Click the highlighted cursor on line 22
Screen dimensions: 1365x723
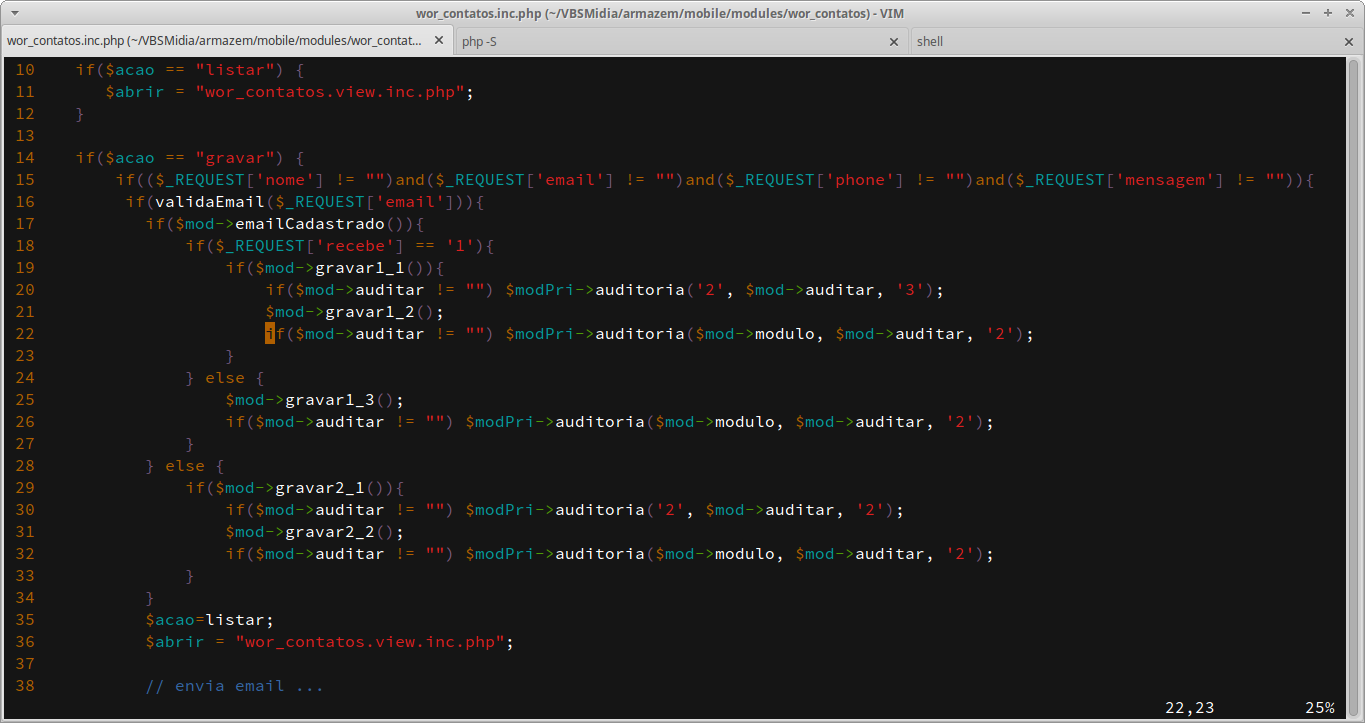click(x=270, y=334)
